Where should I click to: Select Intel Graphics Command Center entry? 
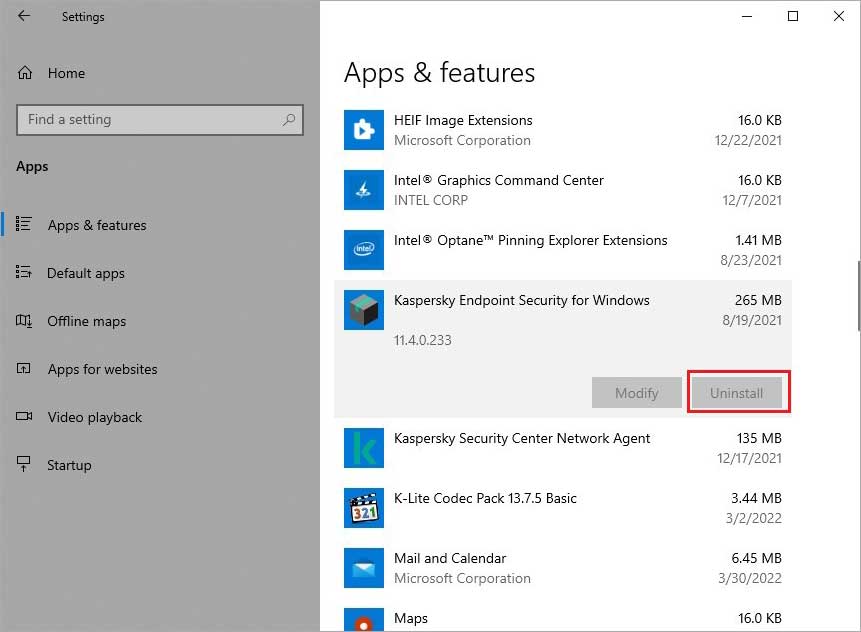pos(563,190)
